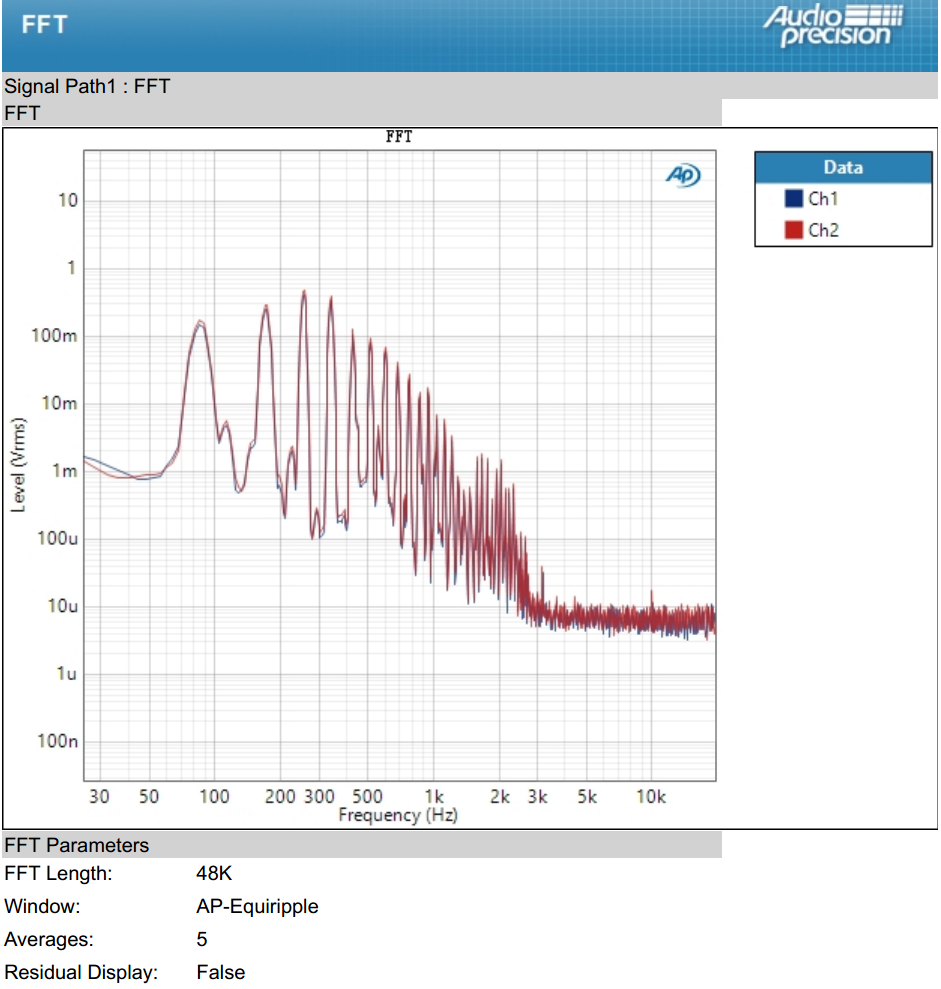Click the 5k tick on frequency axis
Image resolution: width=941 pixels, height=989 pixels.
[587, 797]
